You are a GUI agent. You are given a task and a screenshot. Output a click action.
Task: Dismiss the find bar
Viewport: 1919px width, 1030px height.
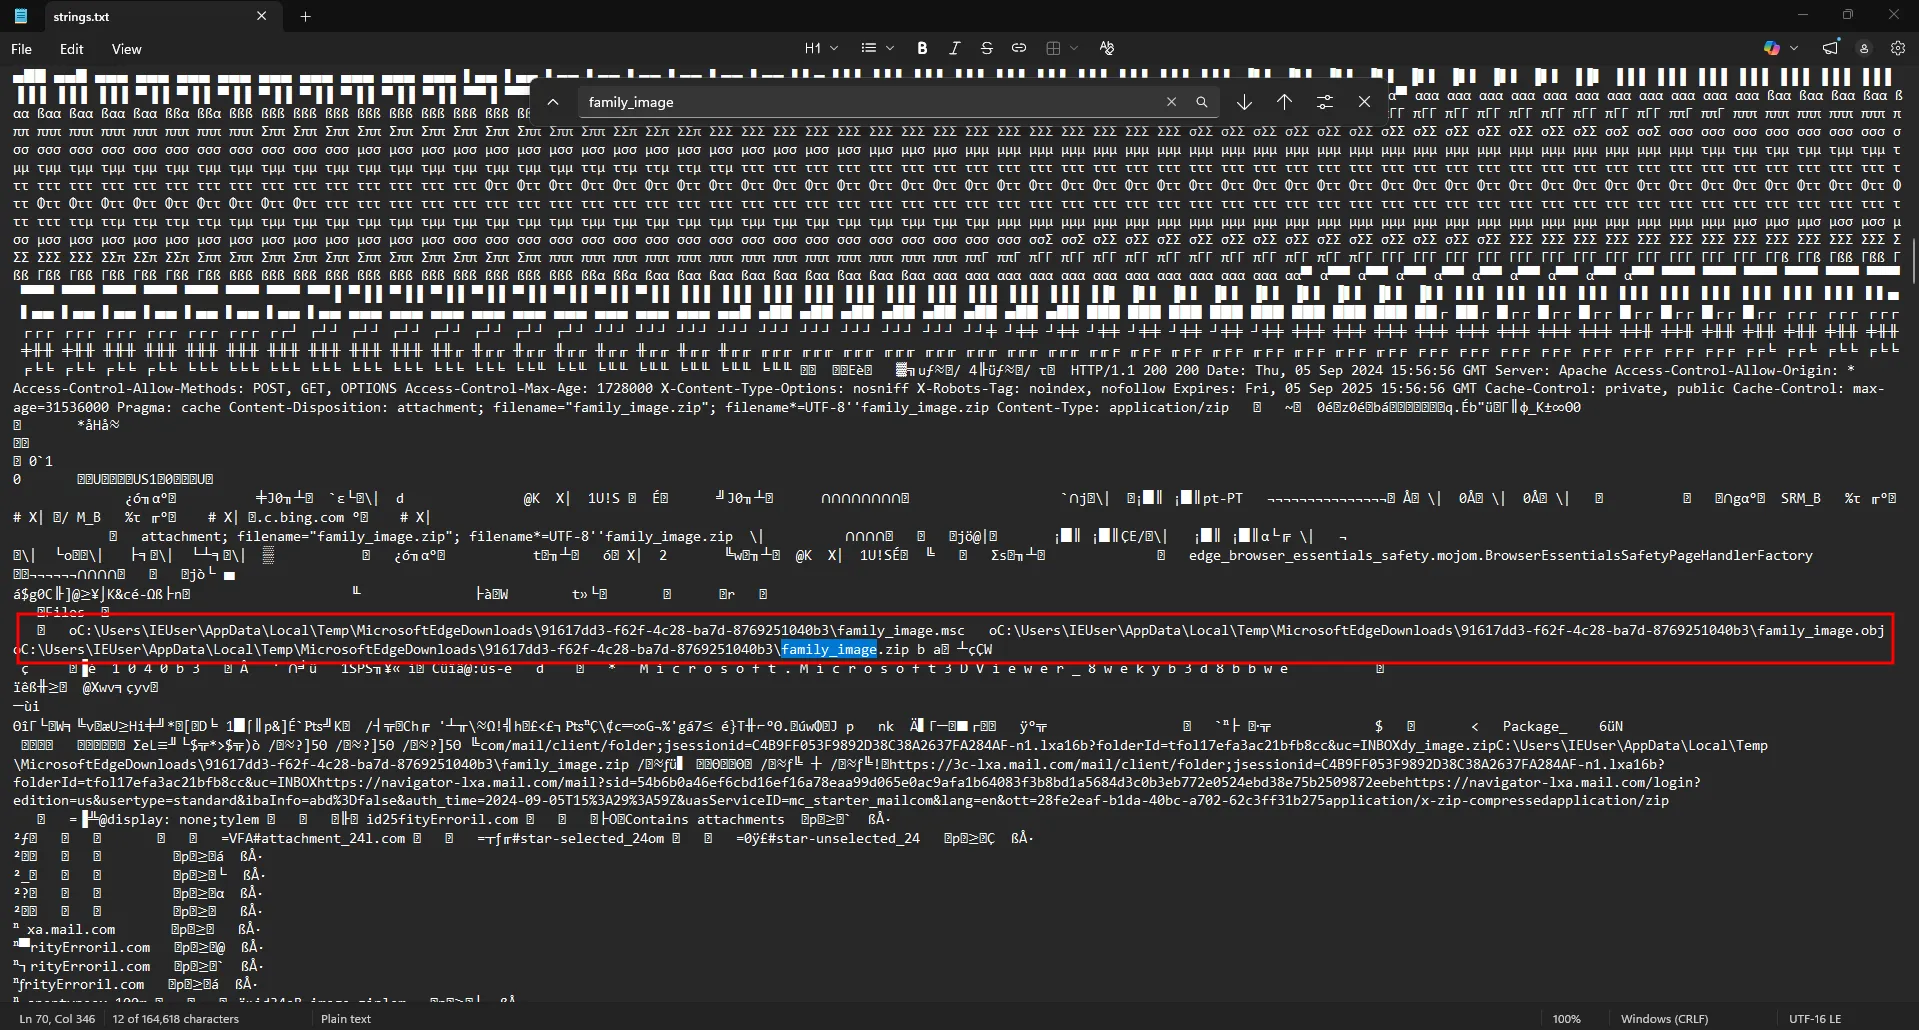click(x=1364, y=101)
